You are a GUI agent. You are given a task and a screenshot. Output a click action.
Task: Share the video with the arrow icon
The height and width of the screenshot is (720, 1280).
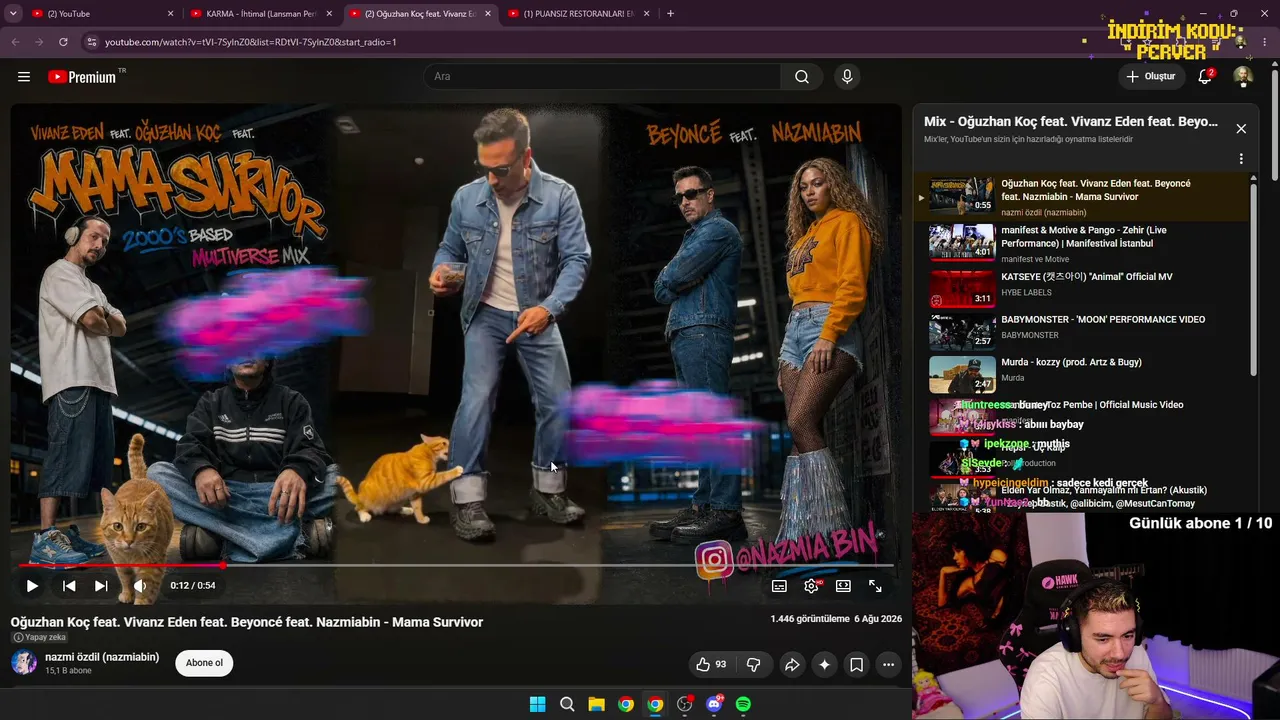coord(792,664)
